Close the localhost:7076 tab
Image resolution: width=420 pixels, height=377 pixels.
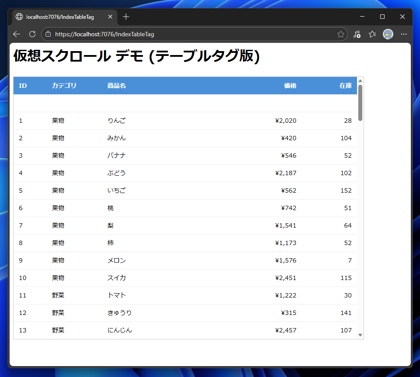[x=110, y=17]
